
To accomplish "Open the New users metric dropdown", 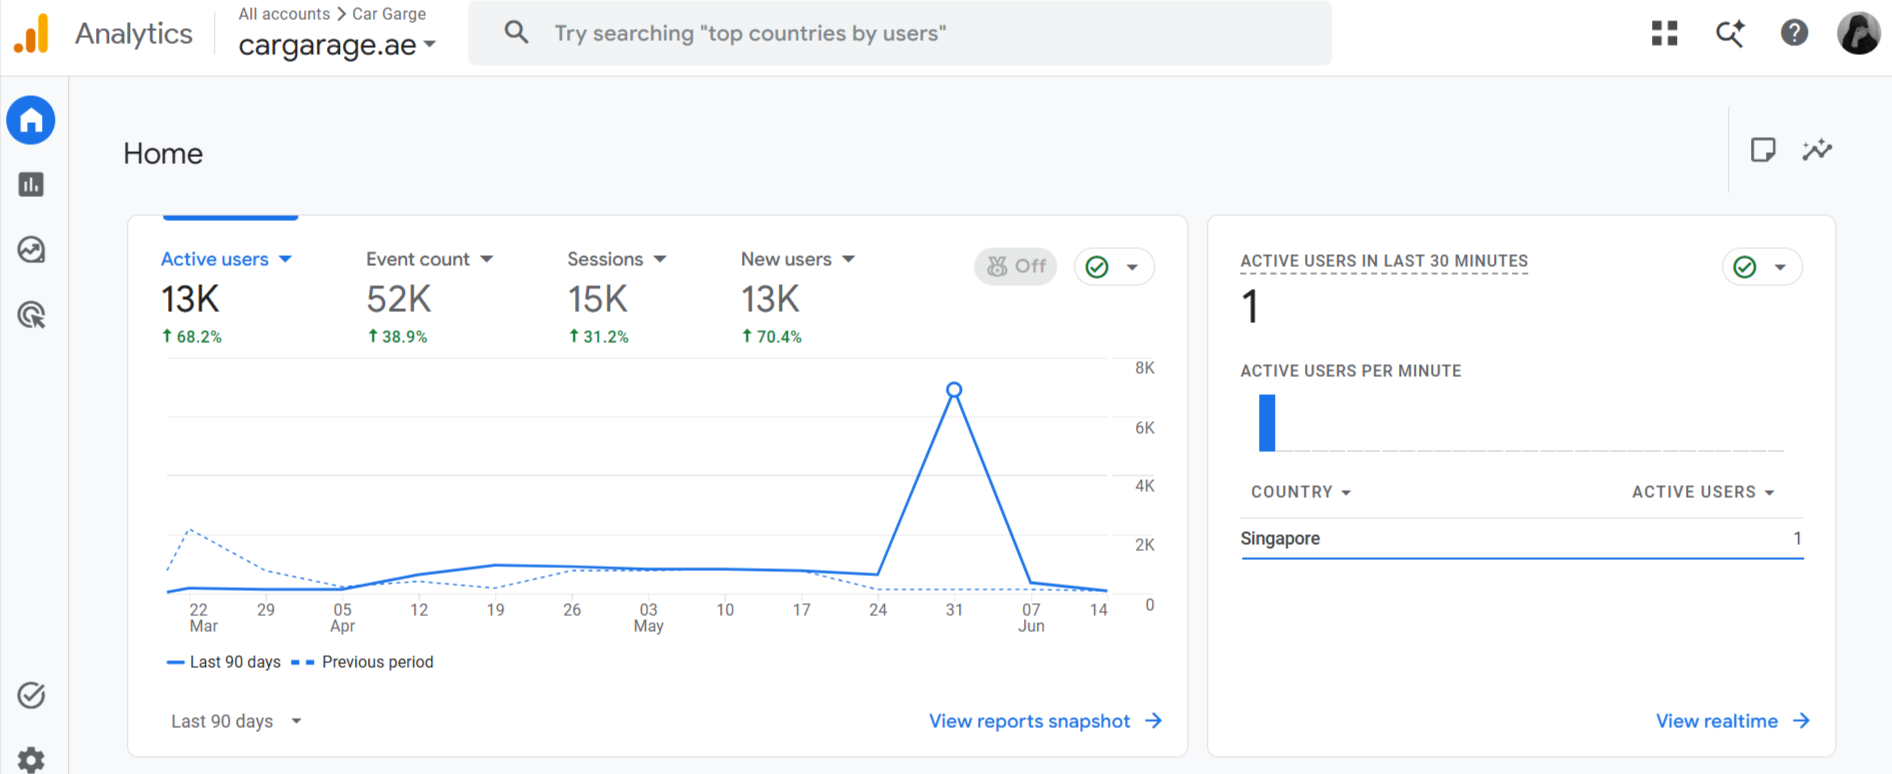I will (x=797, y=259).
